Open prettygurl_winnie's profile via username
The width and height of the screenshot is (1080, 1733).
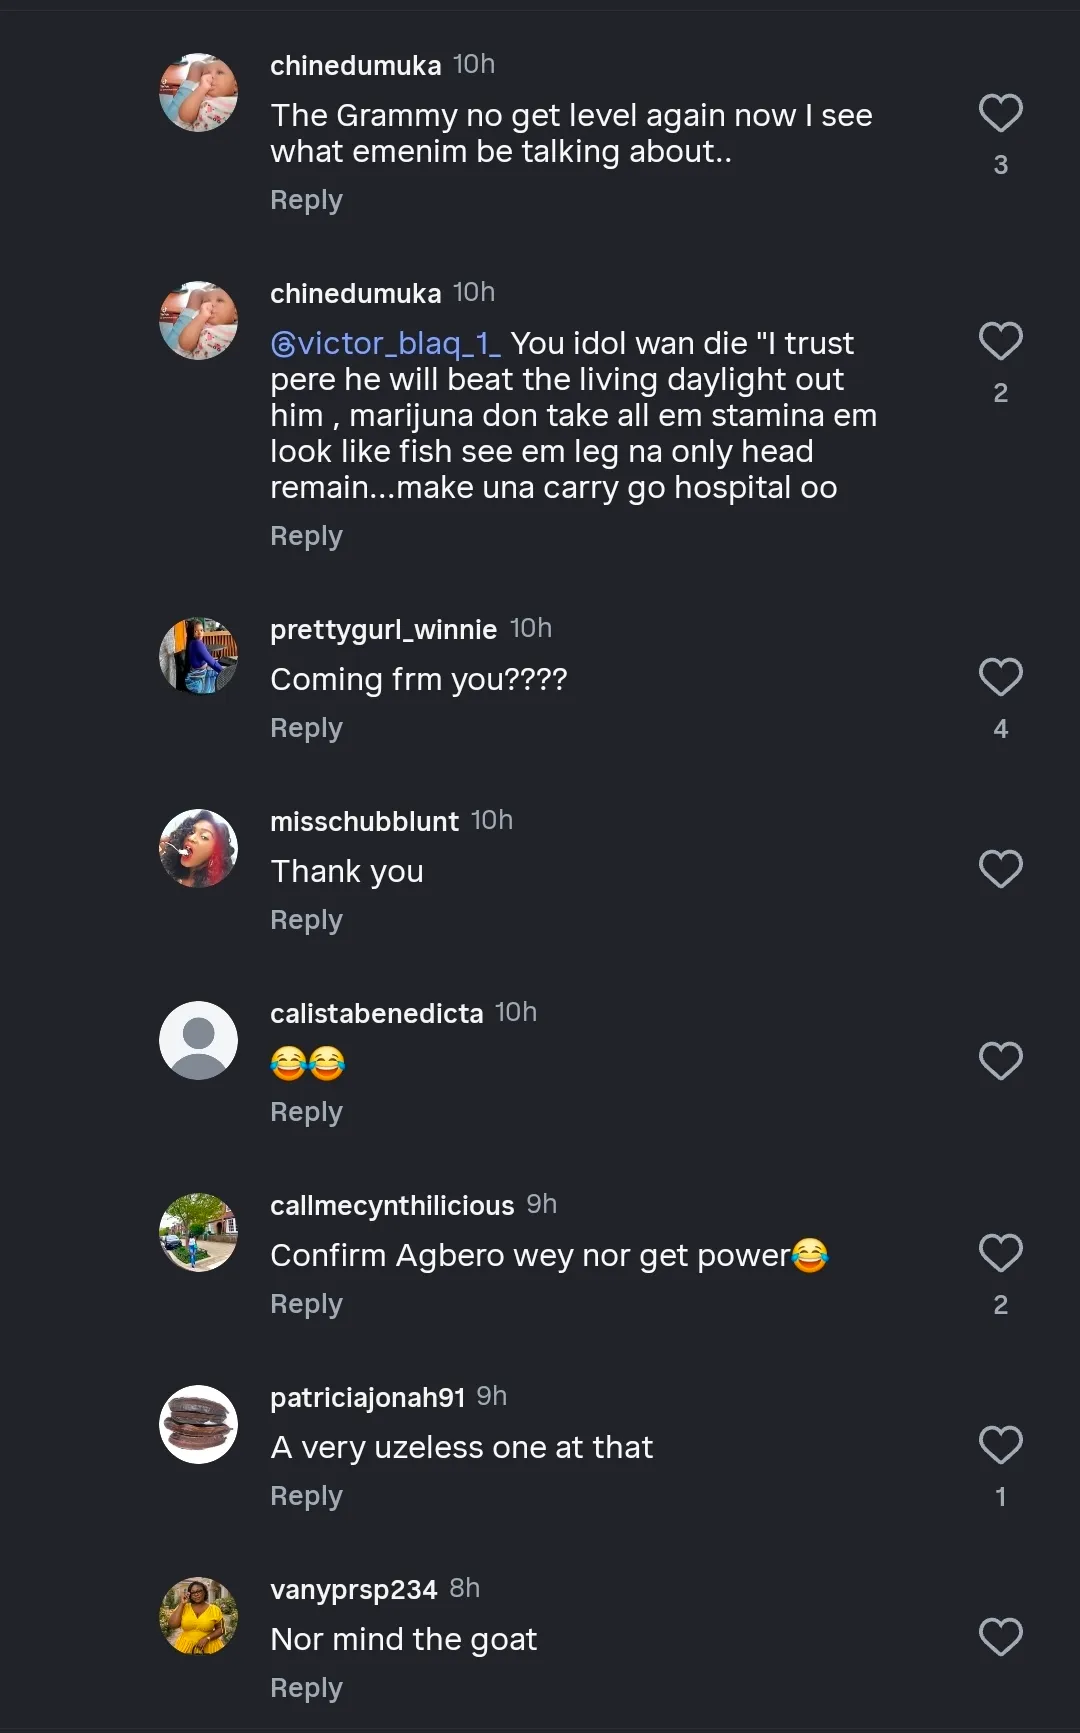pos(383,629)
